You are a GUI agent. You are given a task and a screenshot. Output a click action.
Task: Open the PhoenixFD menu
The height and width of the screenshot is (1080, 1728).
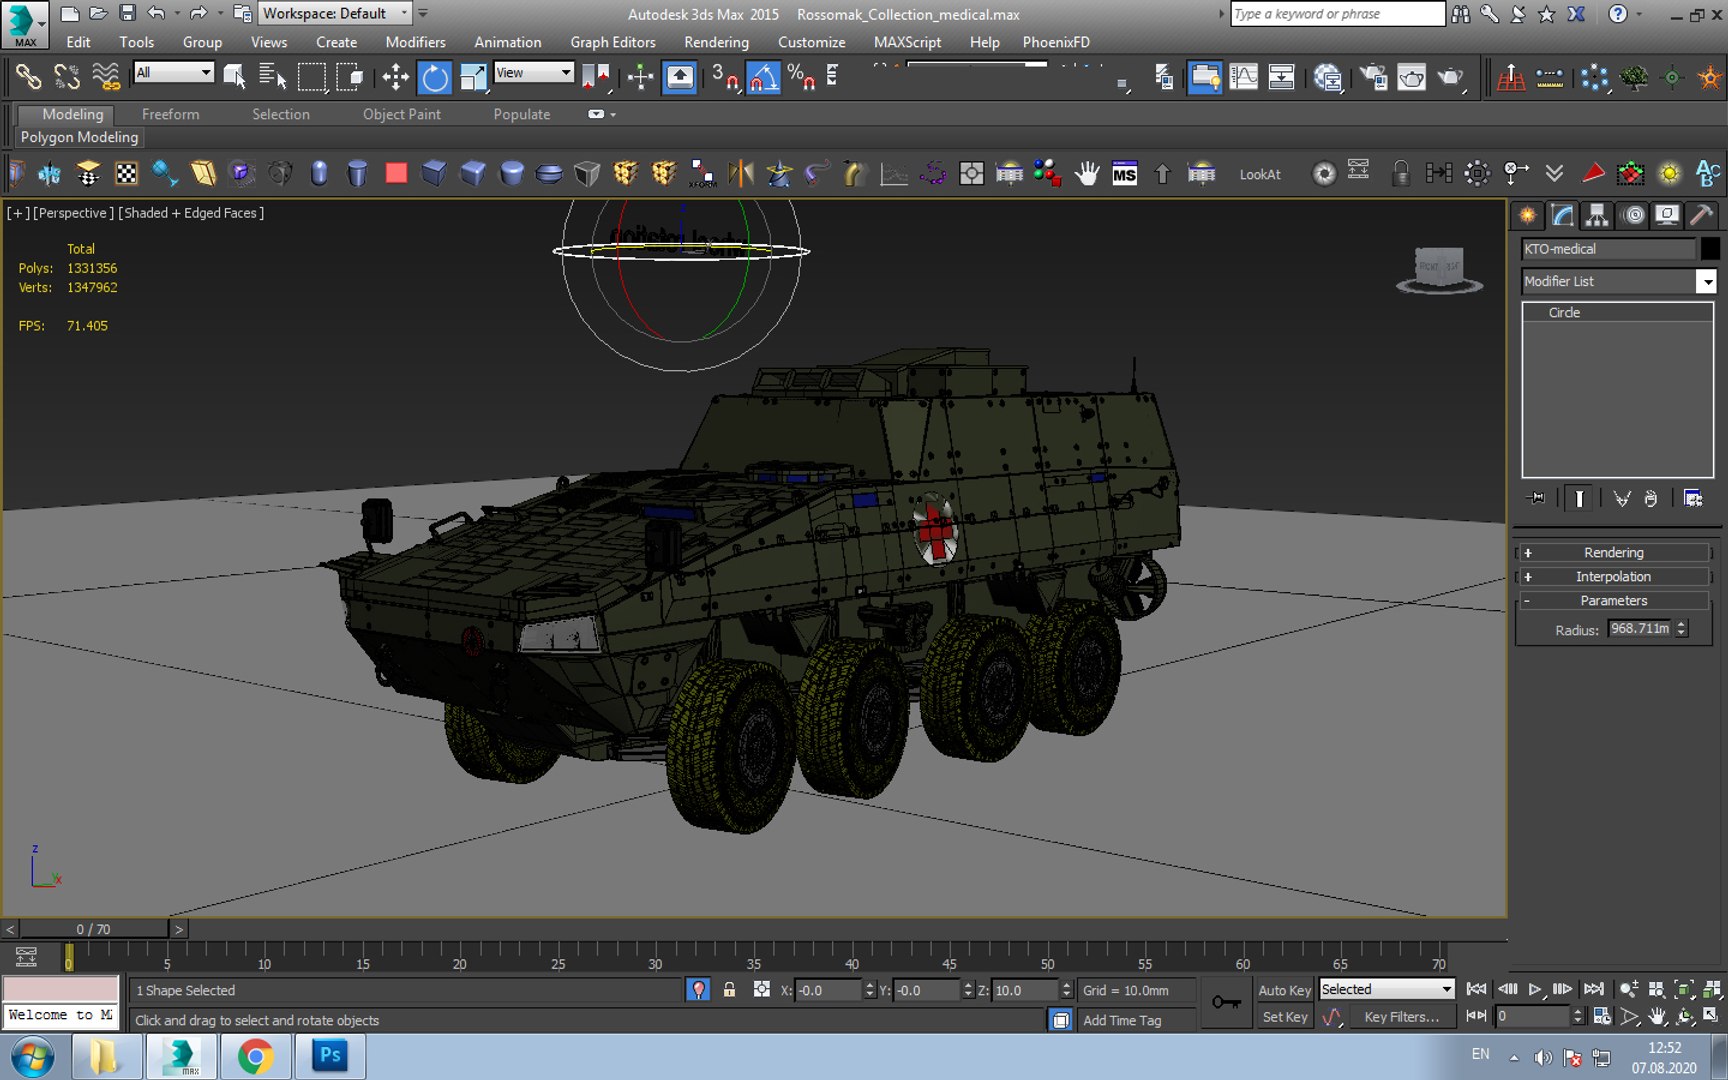pyautogui.click(x=1056, y=42)
